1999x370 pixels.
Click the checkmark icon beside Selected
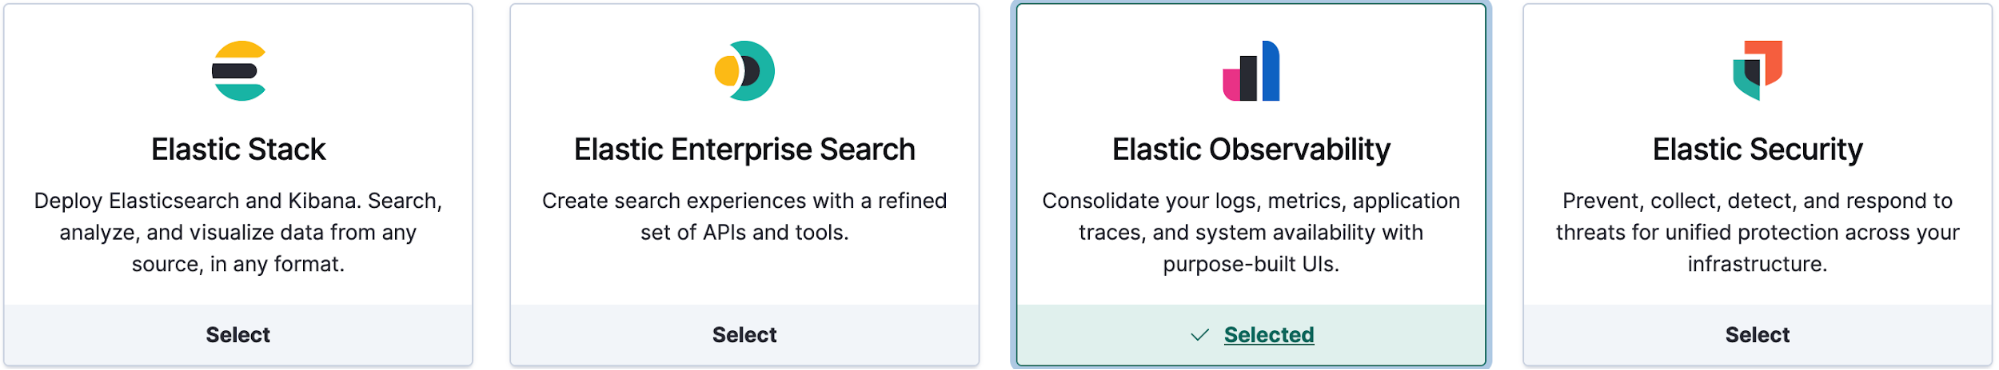[1200, 335]
